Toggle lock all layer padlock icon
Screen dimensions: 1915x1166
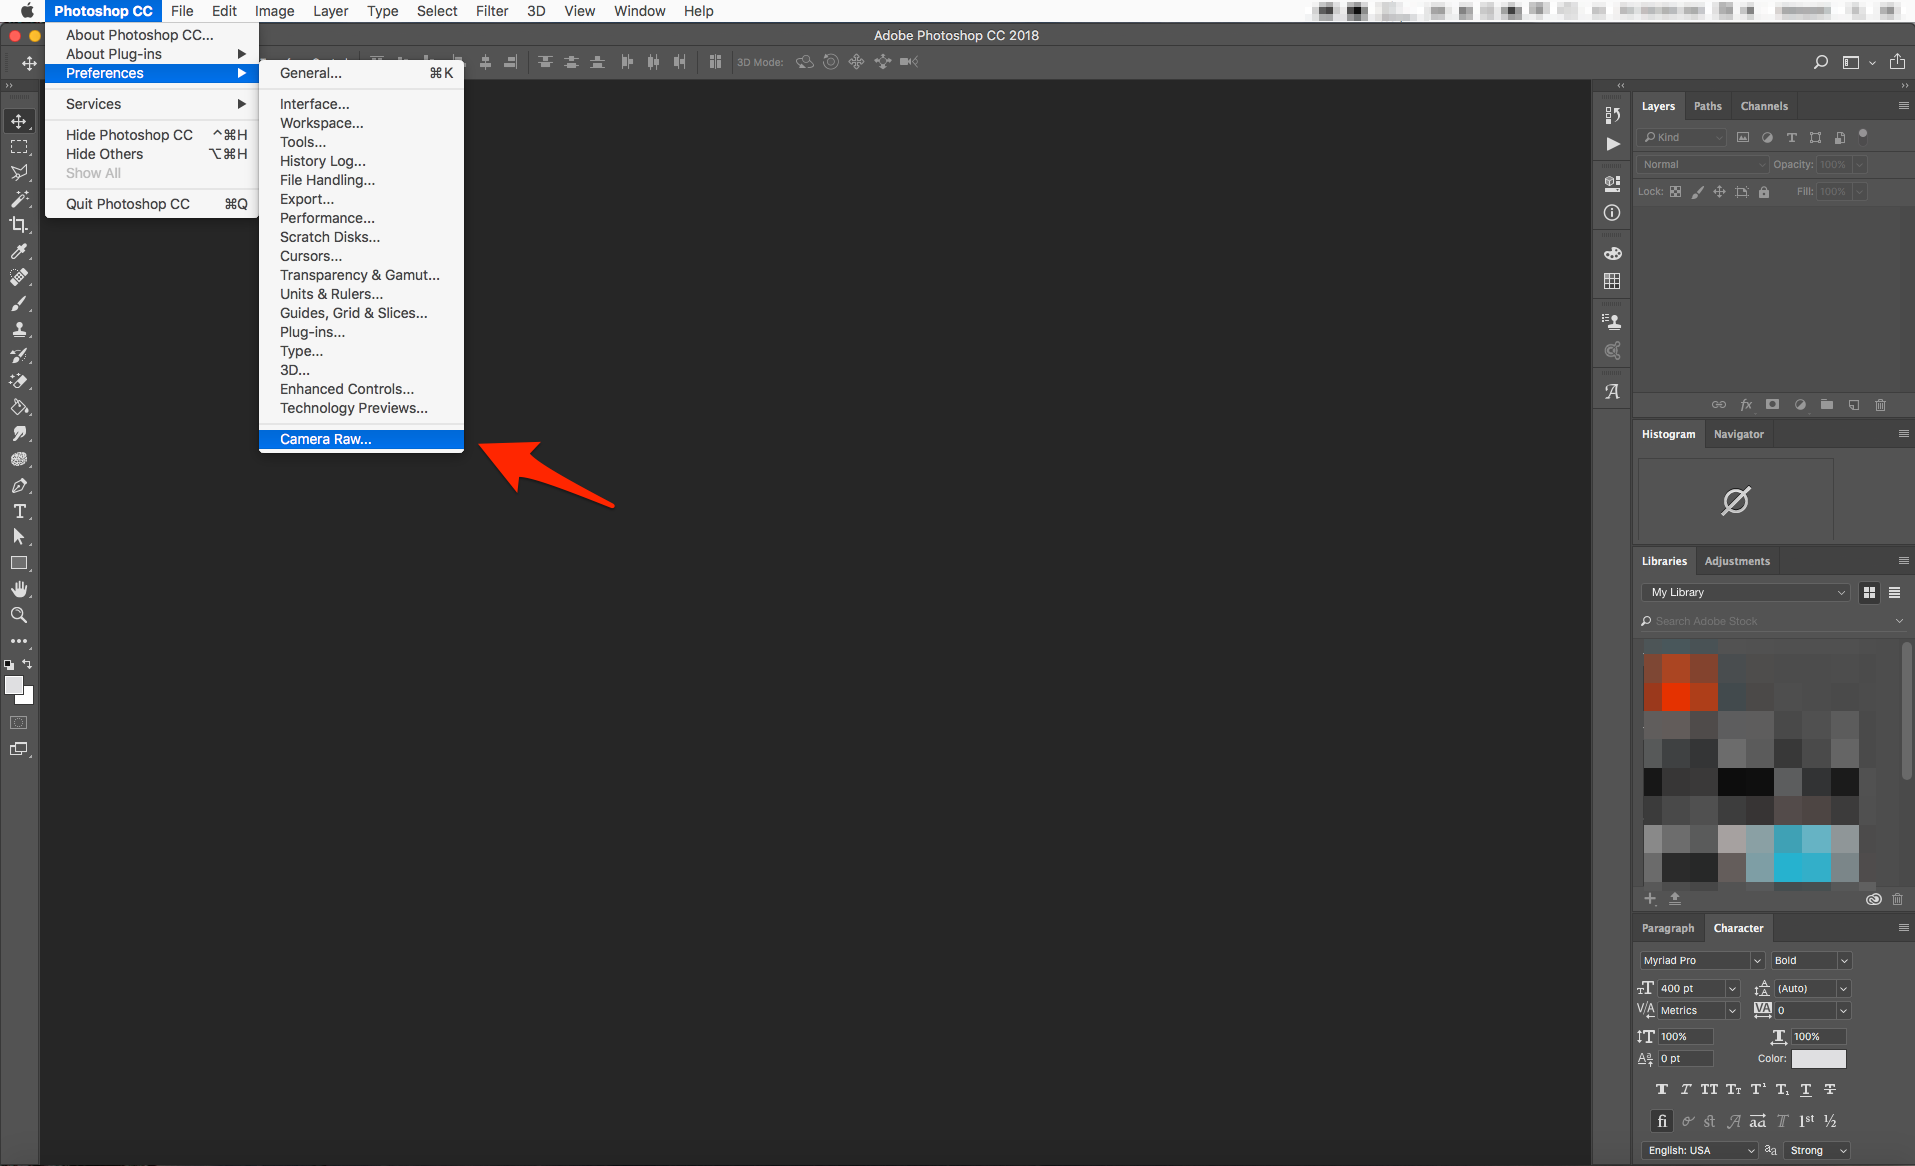(1764, 192)
